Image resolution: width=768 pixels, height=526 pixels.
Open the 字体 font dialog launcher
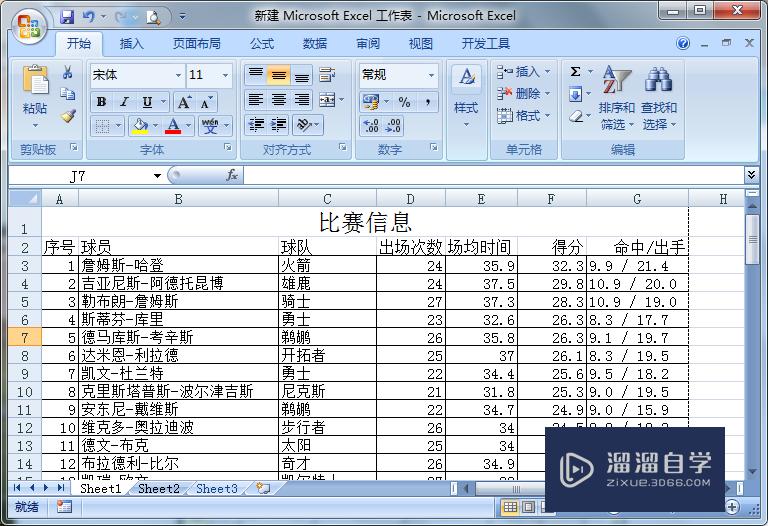click(x=228, y=147)
